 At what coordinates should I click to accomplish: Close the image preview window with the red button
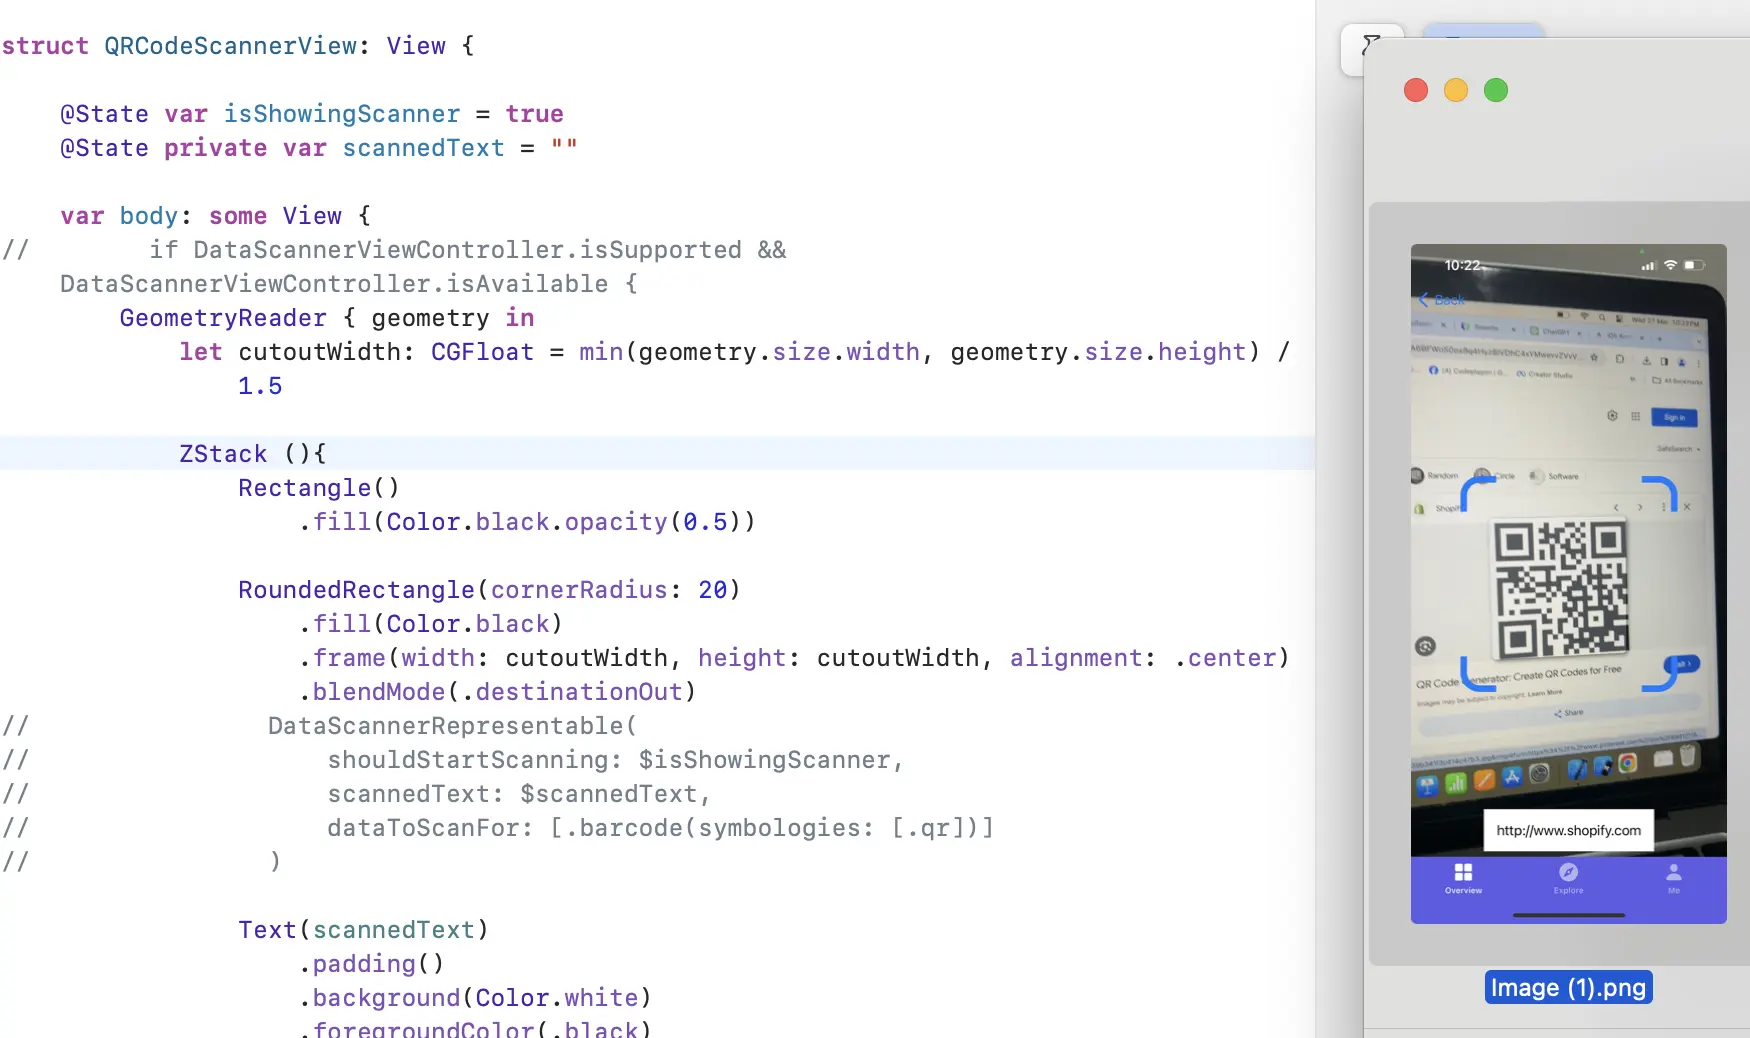coord(1416,90)
